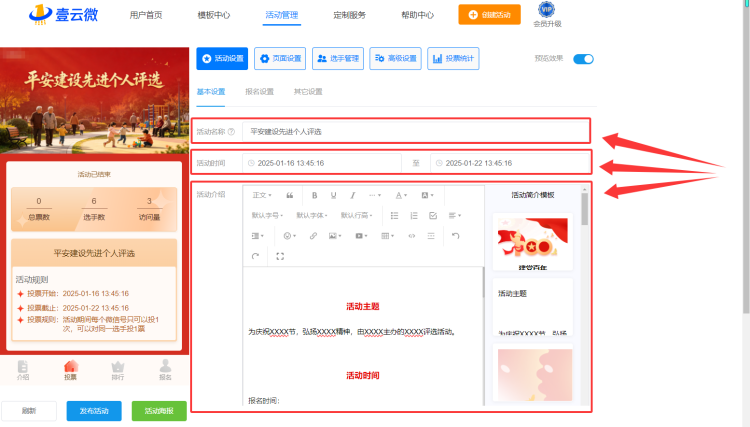Redo the last editor action
This screenshot has height=427, width=750.
point(255,256)
